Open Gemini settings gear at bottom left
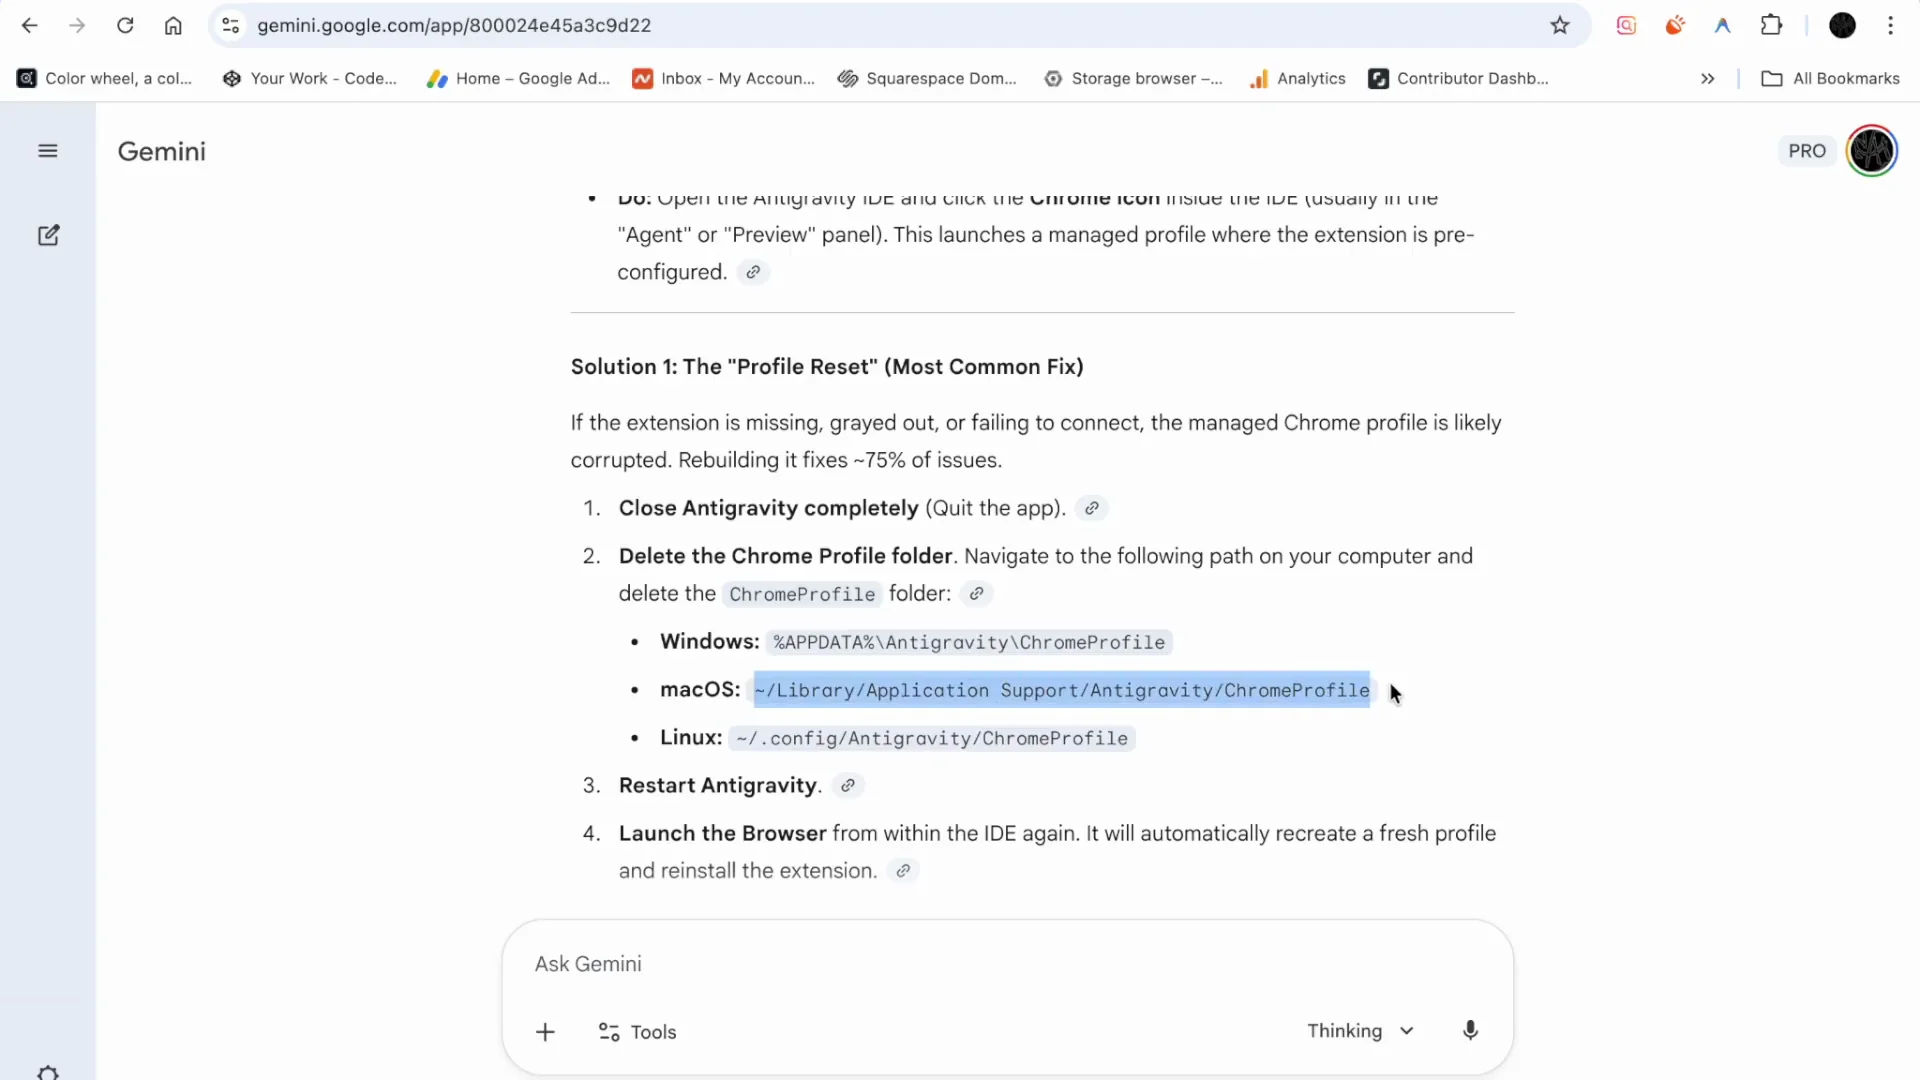Viewport: 1920px width, 1080px height. click(48, 1071)
